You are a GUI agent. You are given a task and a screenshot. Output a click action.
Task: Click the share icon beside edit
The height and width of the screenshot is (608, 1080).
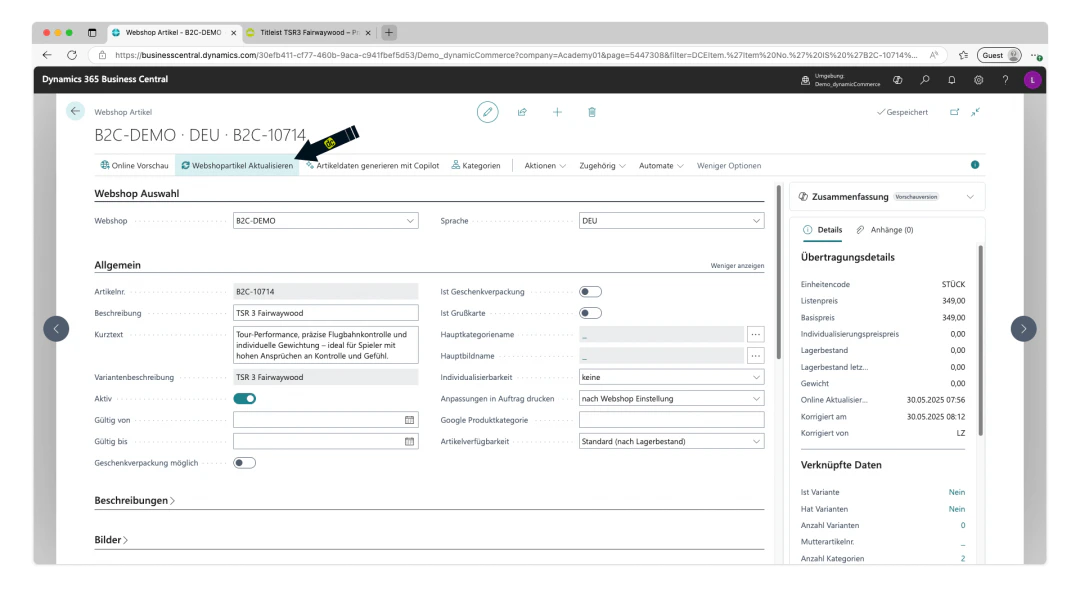[522, 112]
